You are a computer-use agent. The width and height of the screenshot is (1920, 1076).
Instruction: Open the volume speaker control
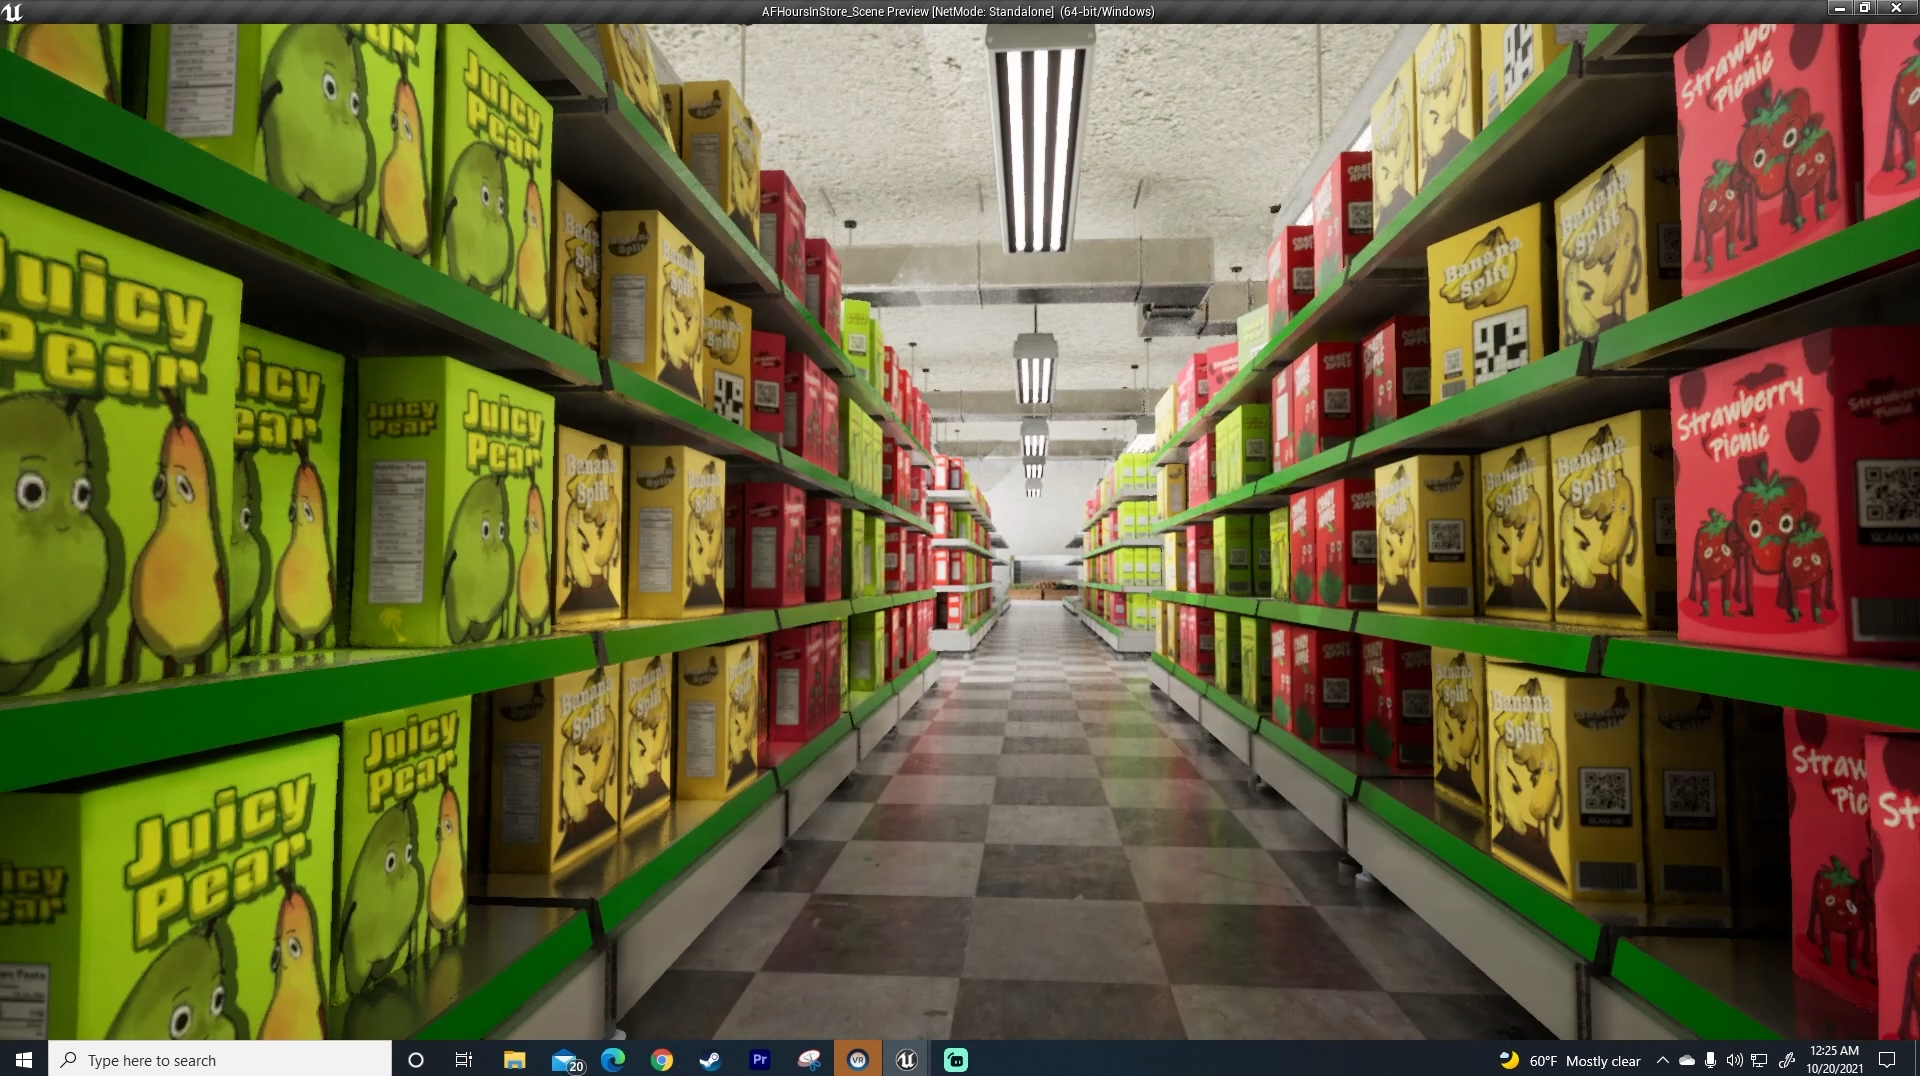click(x=1735, y=1060)
